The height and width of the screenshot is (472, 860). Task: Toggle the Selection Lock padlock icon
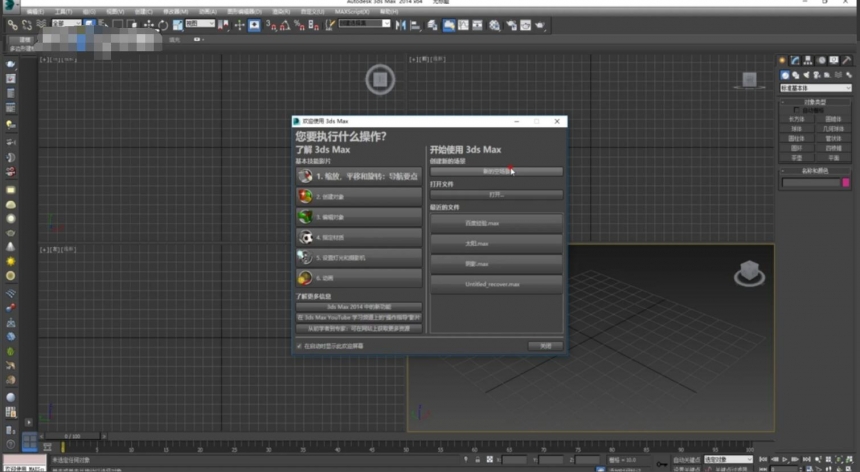[x=478, y=460]
